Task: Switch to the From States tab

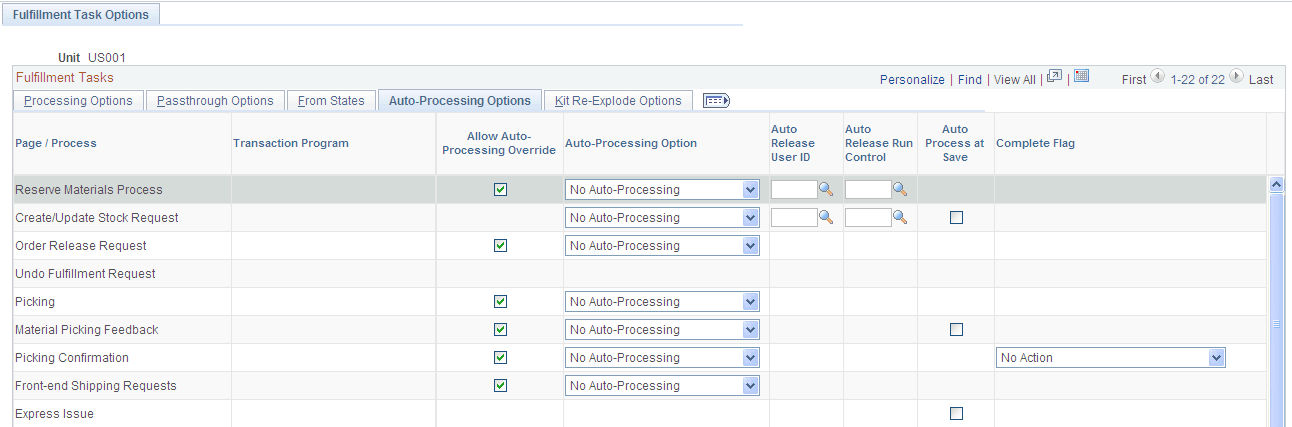Action: click(331, 100)
